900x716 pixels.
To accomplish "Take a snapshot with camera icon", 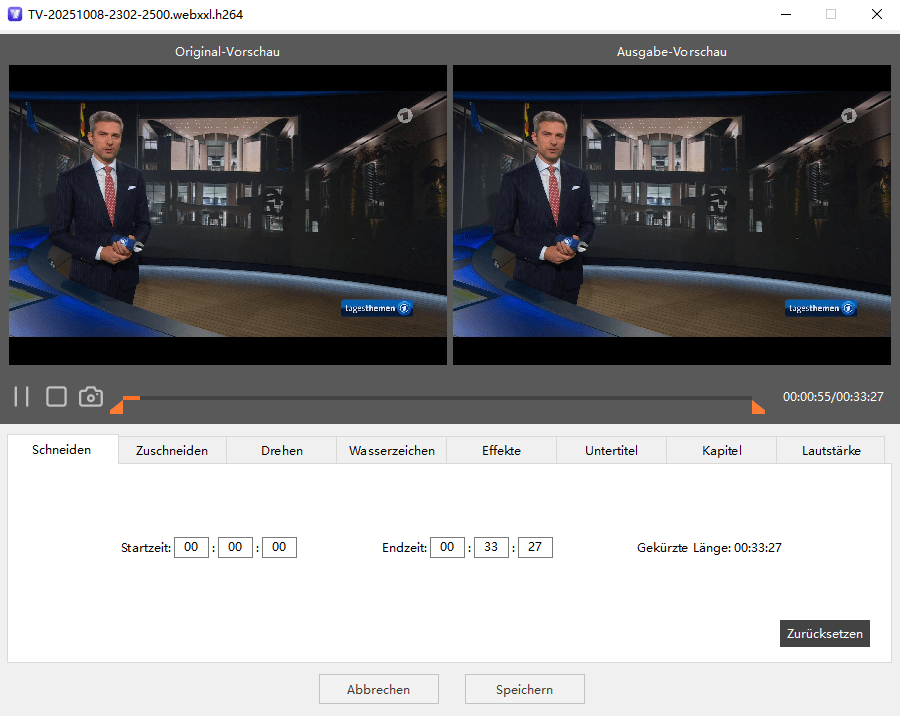I will (91, 397).
